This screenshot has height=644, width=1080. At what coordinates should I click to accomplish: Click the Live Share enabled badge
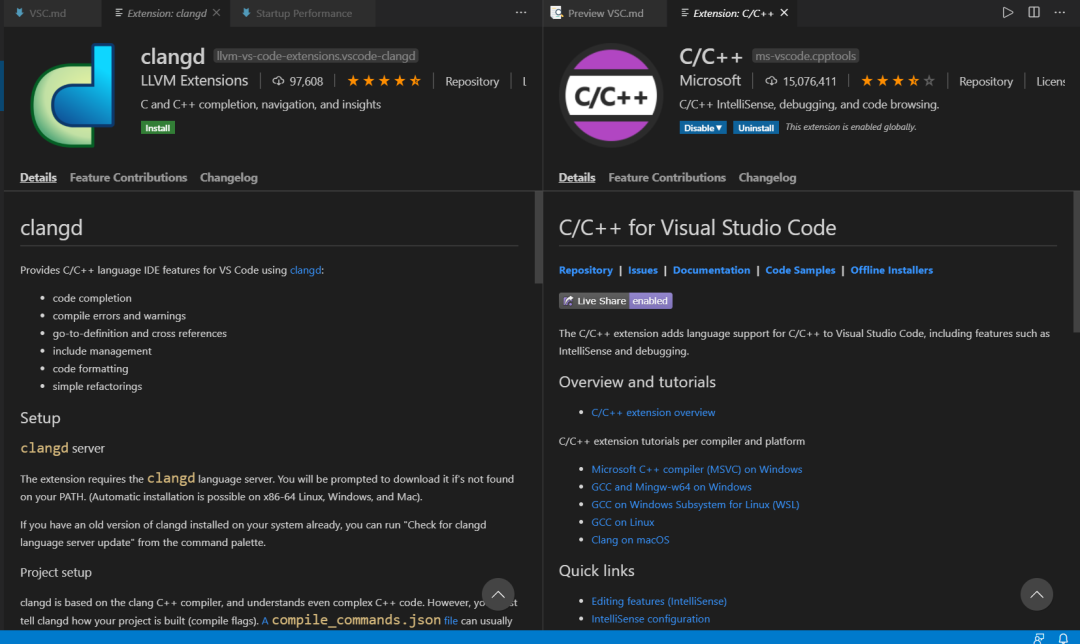616,300
